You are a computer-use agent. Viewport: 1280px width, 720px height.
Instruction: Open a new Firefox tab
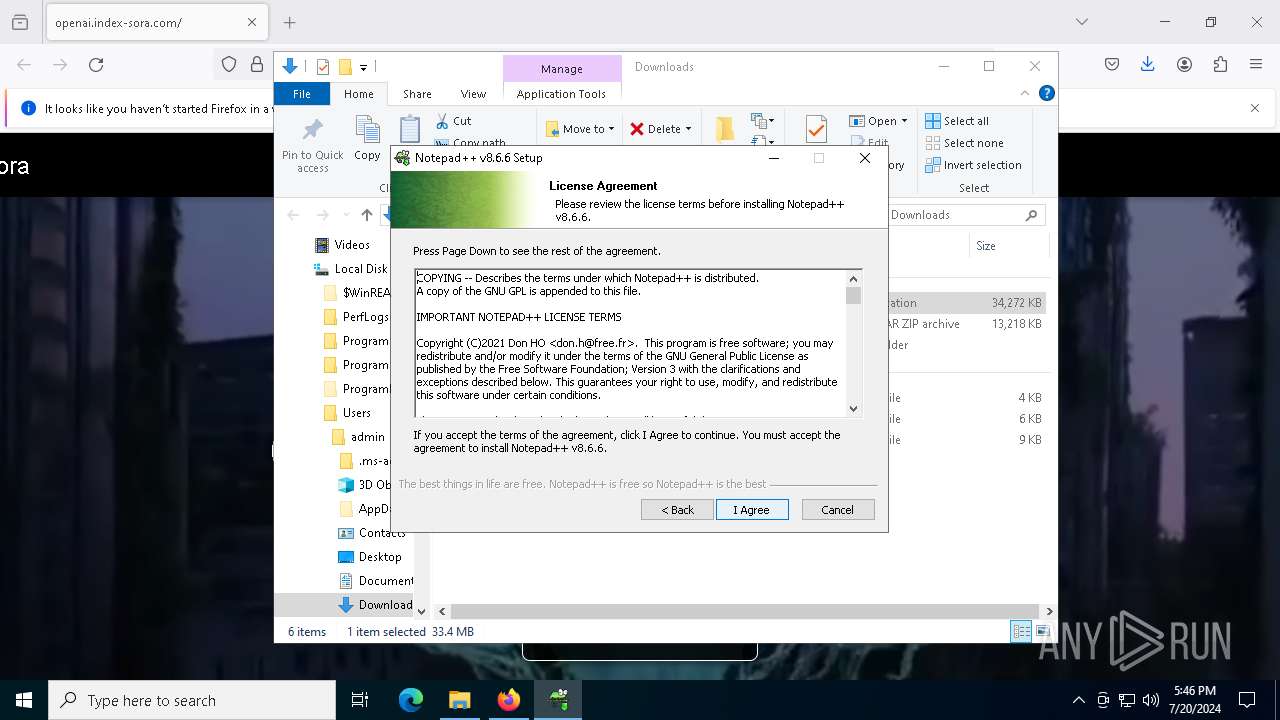[289, 22]
